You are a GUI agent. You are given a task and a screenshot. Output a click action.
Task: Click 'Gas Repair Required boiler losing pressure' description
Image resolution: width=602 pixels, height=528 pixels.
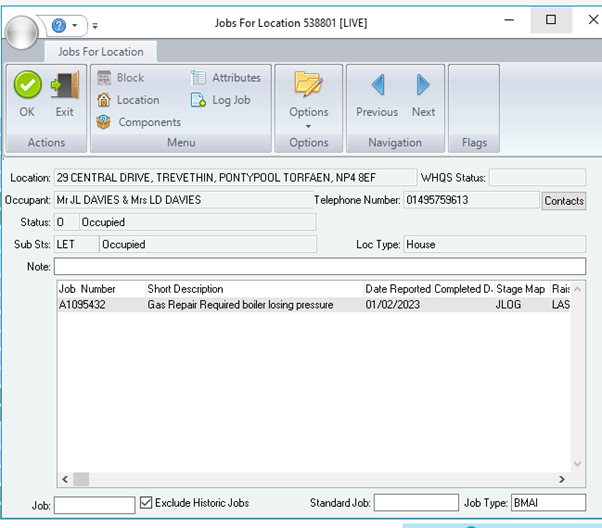pos(240,305)
